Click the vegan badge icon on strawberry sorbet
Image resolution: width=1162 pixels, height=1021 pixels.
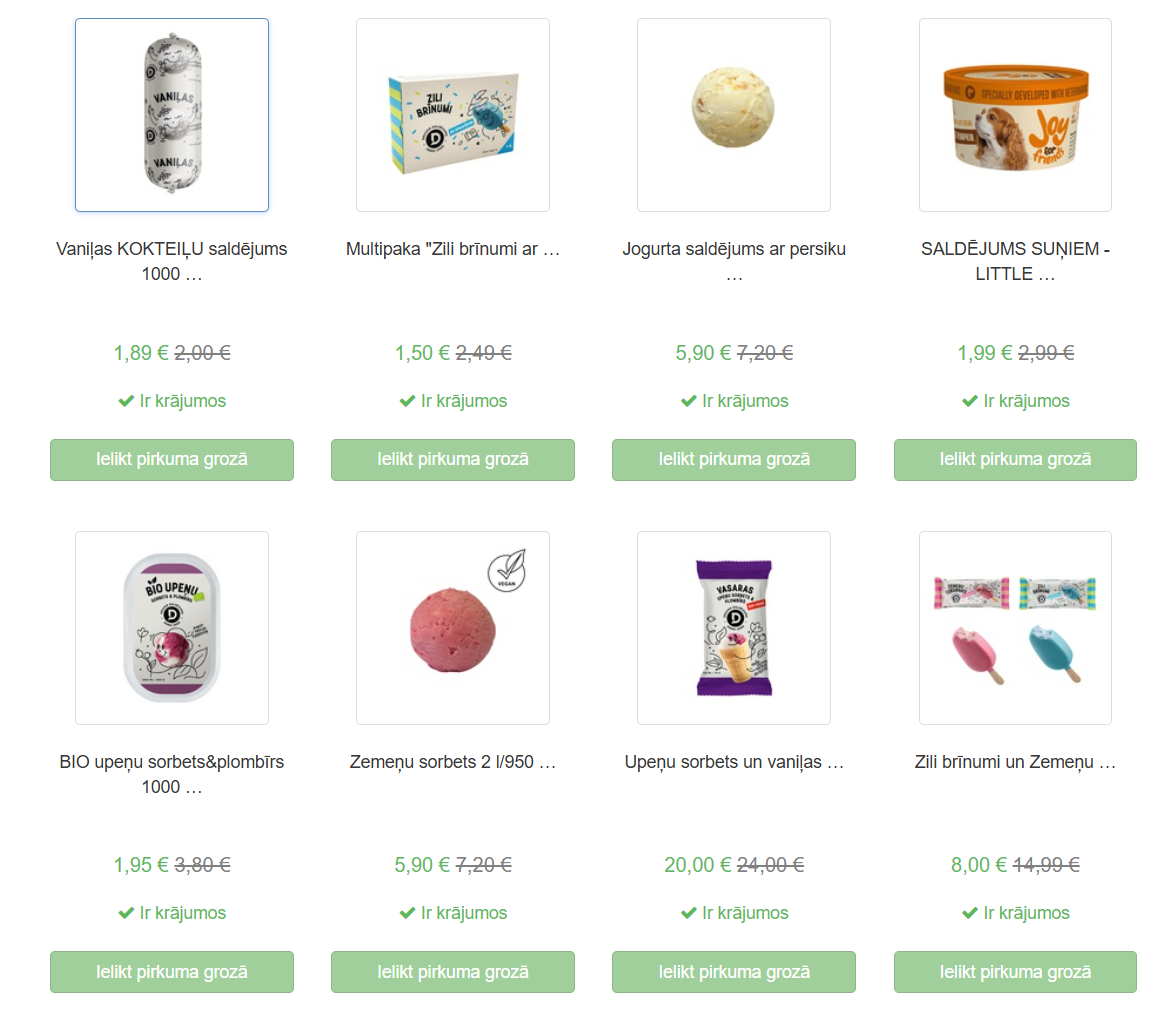tap(507, 571)
